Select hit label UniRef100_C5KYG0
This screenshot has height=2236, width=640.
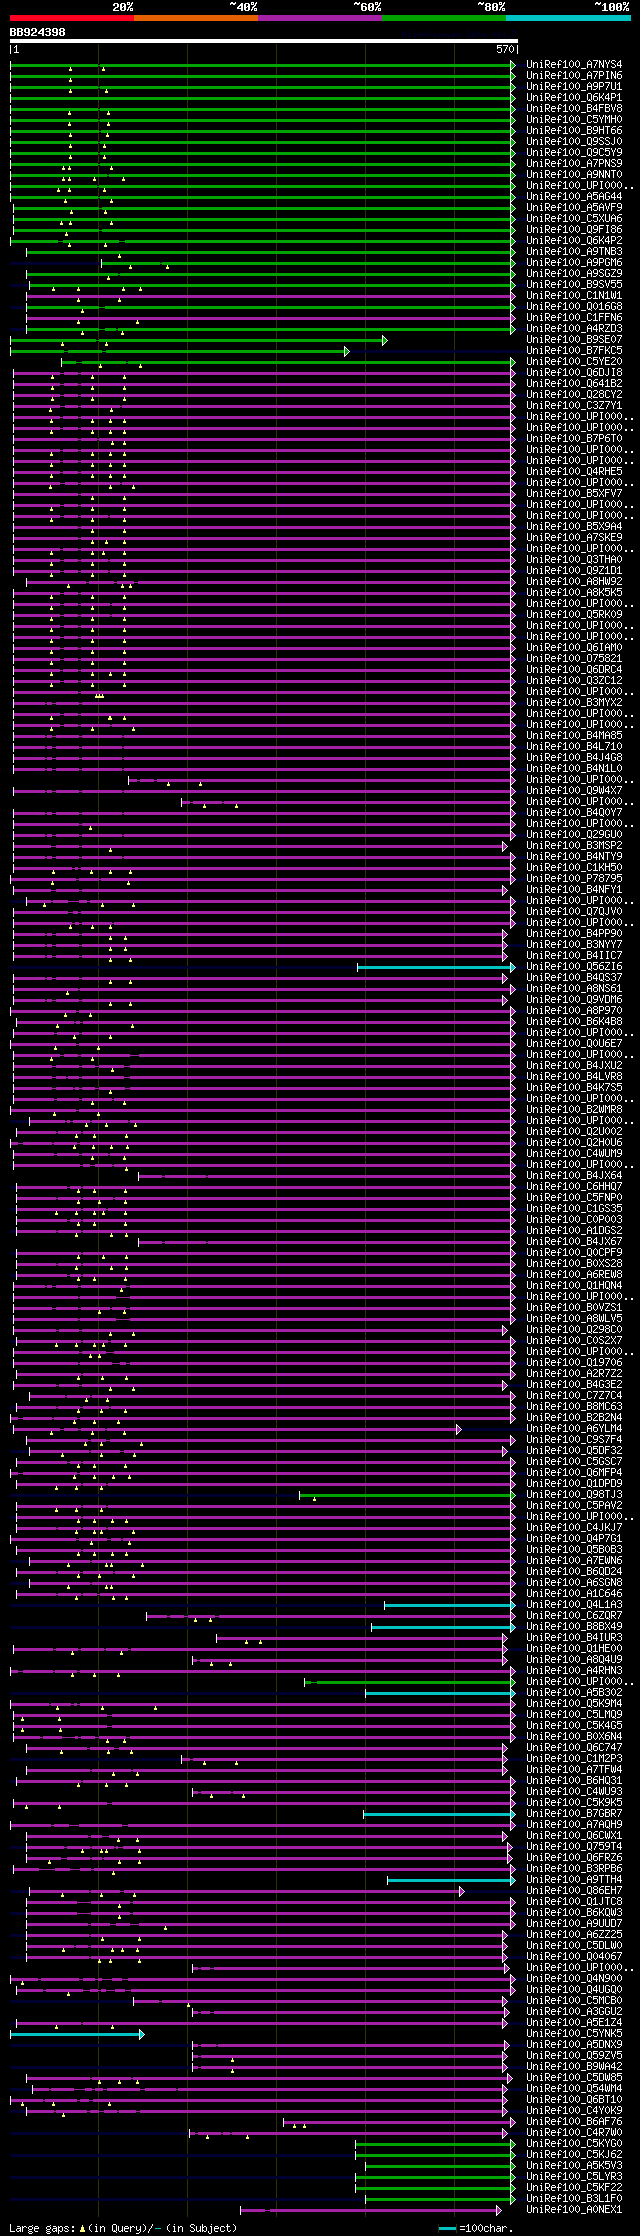pos(574,2144)
